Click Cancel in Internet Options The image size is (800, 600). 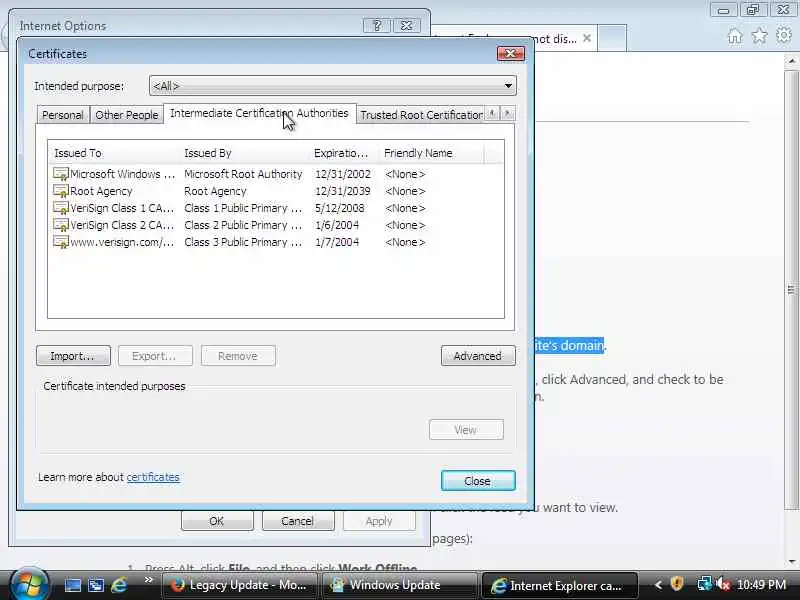pos(298,521)
